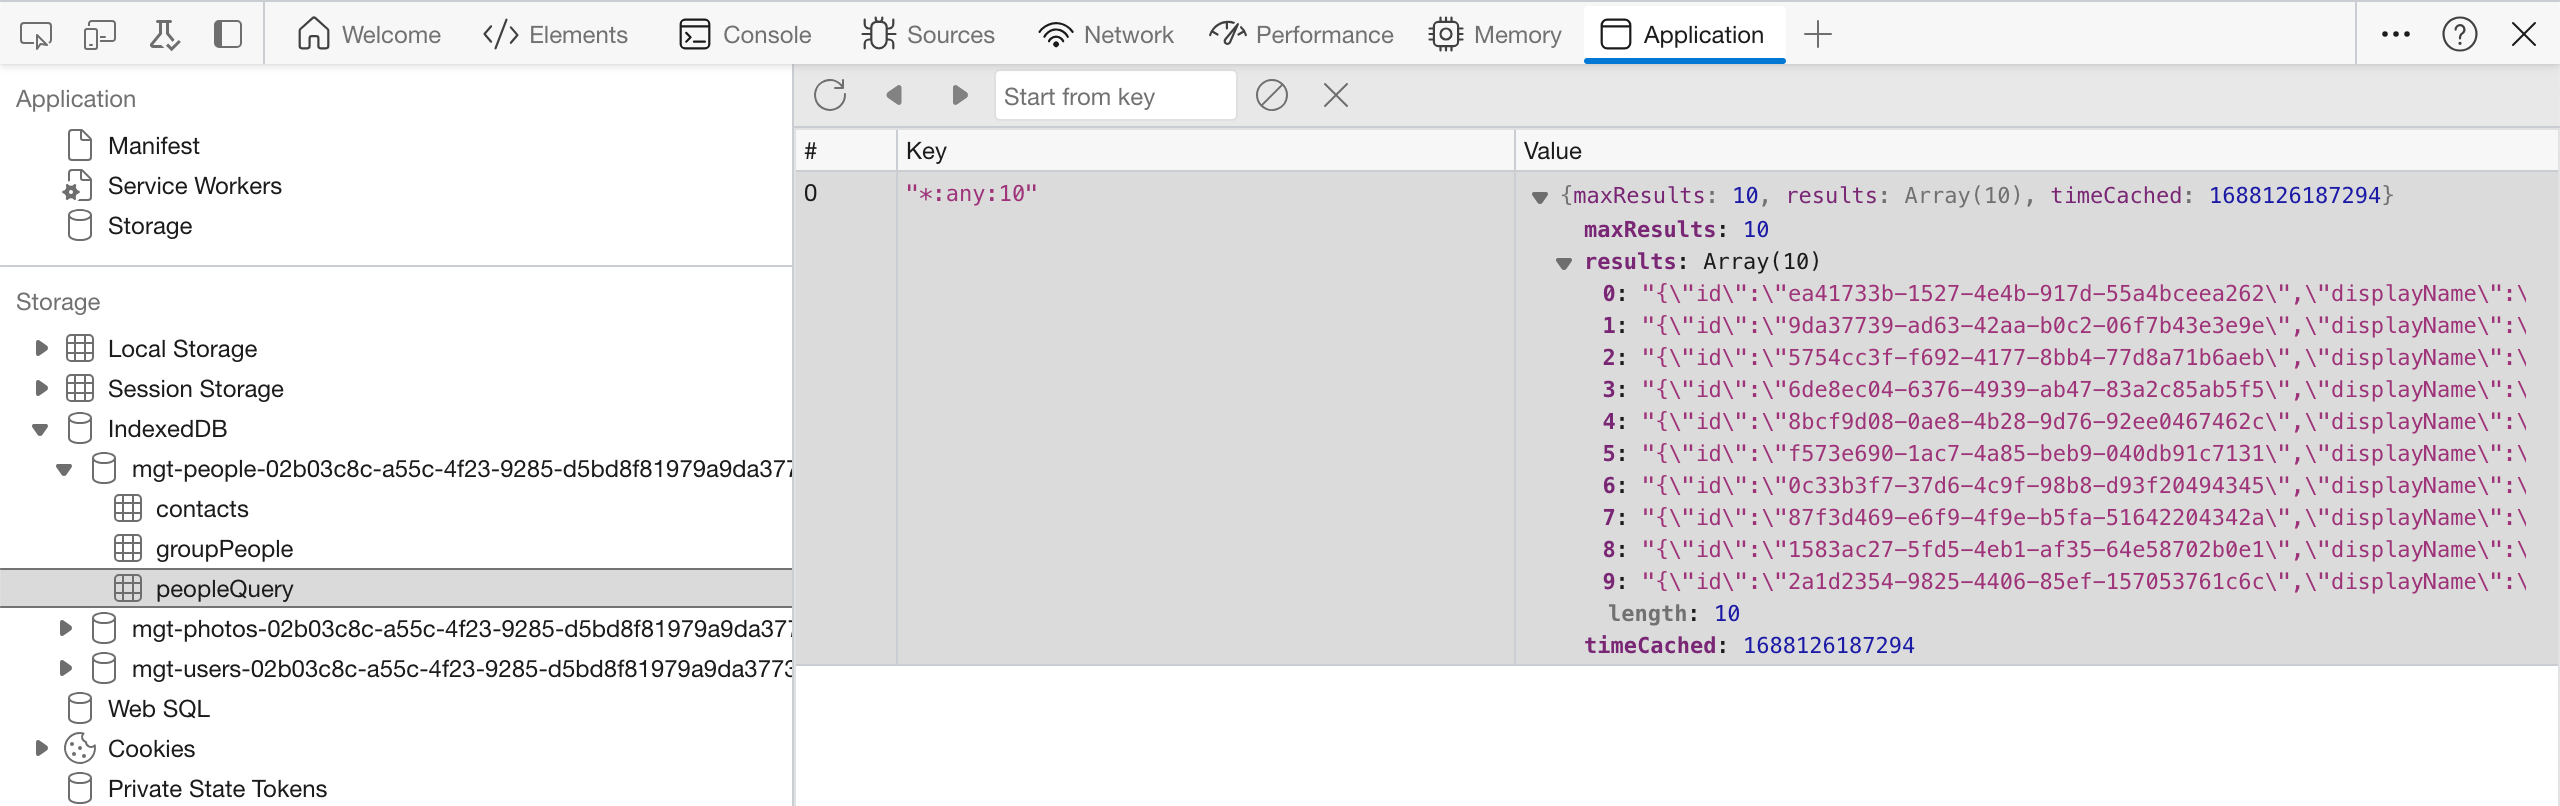Open the Network tab
The image size is (2560, 806).
coord(1105,35)
